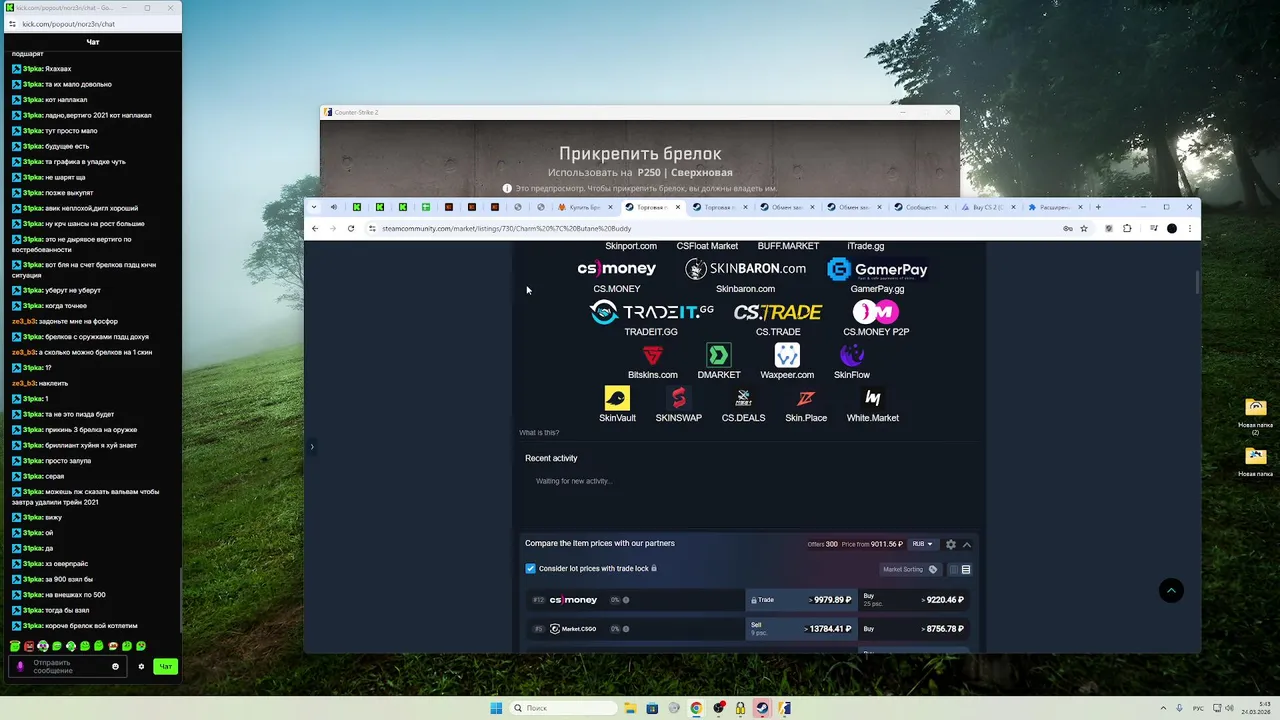Open the Новая папка (2) desktop folder
This screenshot has height=720, width=1280.
1255,416
